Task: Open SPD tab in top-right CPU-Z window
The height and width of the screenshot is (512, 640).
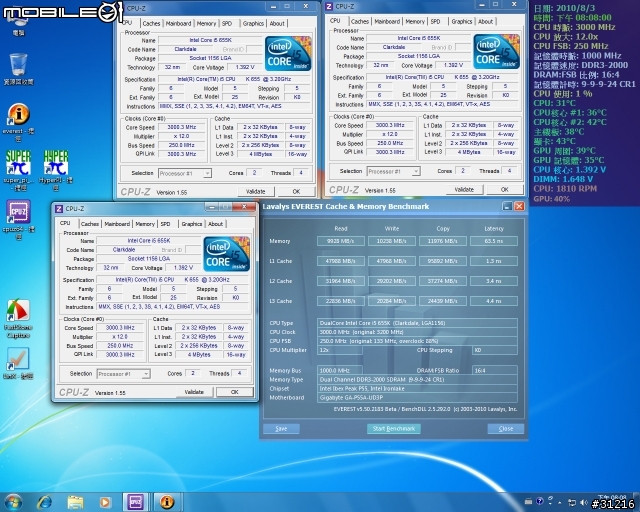Action: [x=435, y=21]
